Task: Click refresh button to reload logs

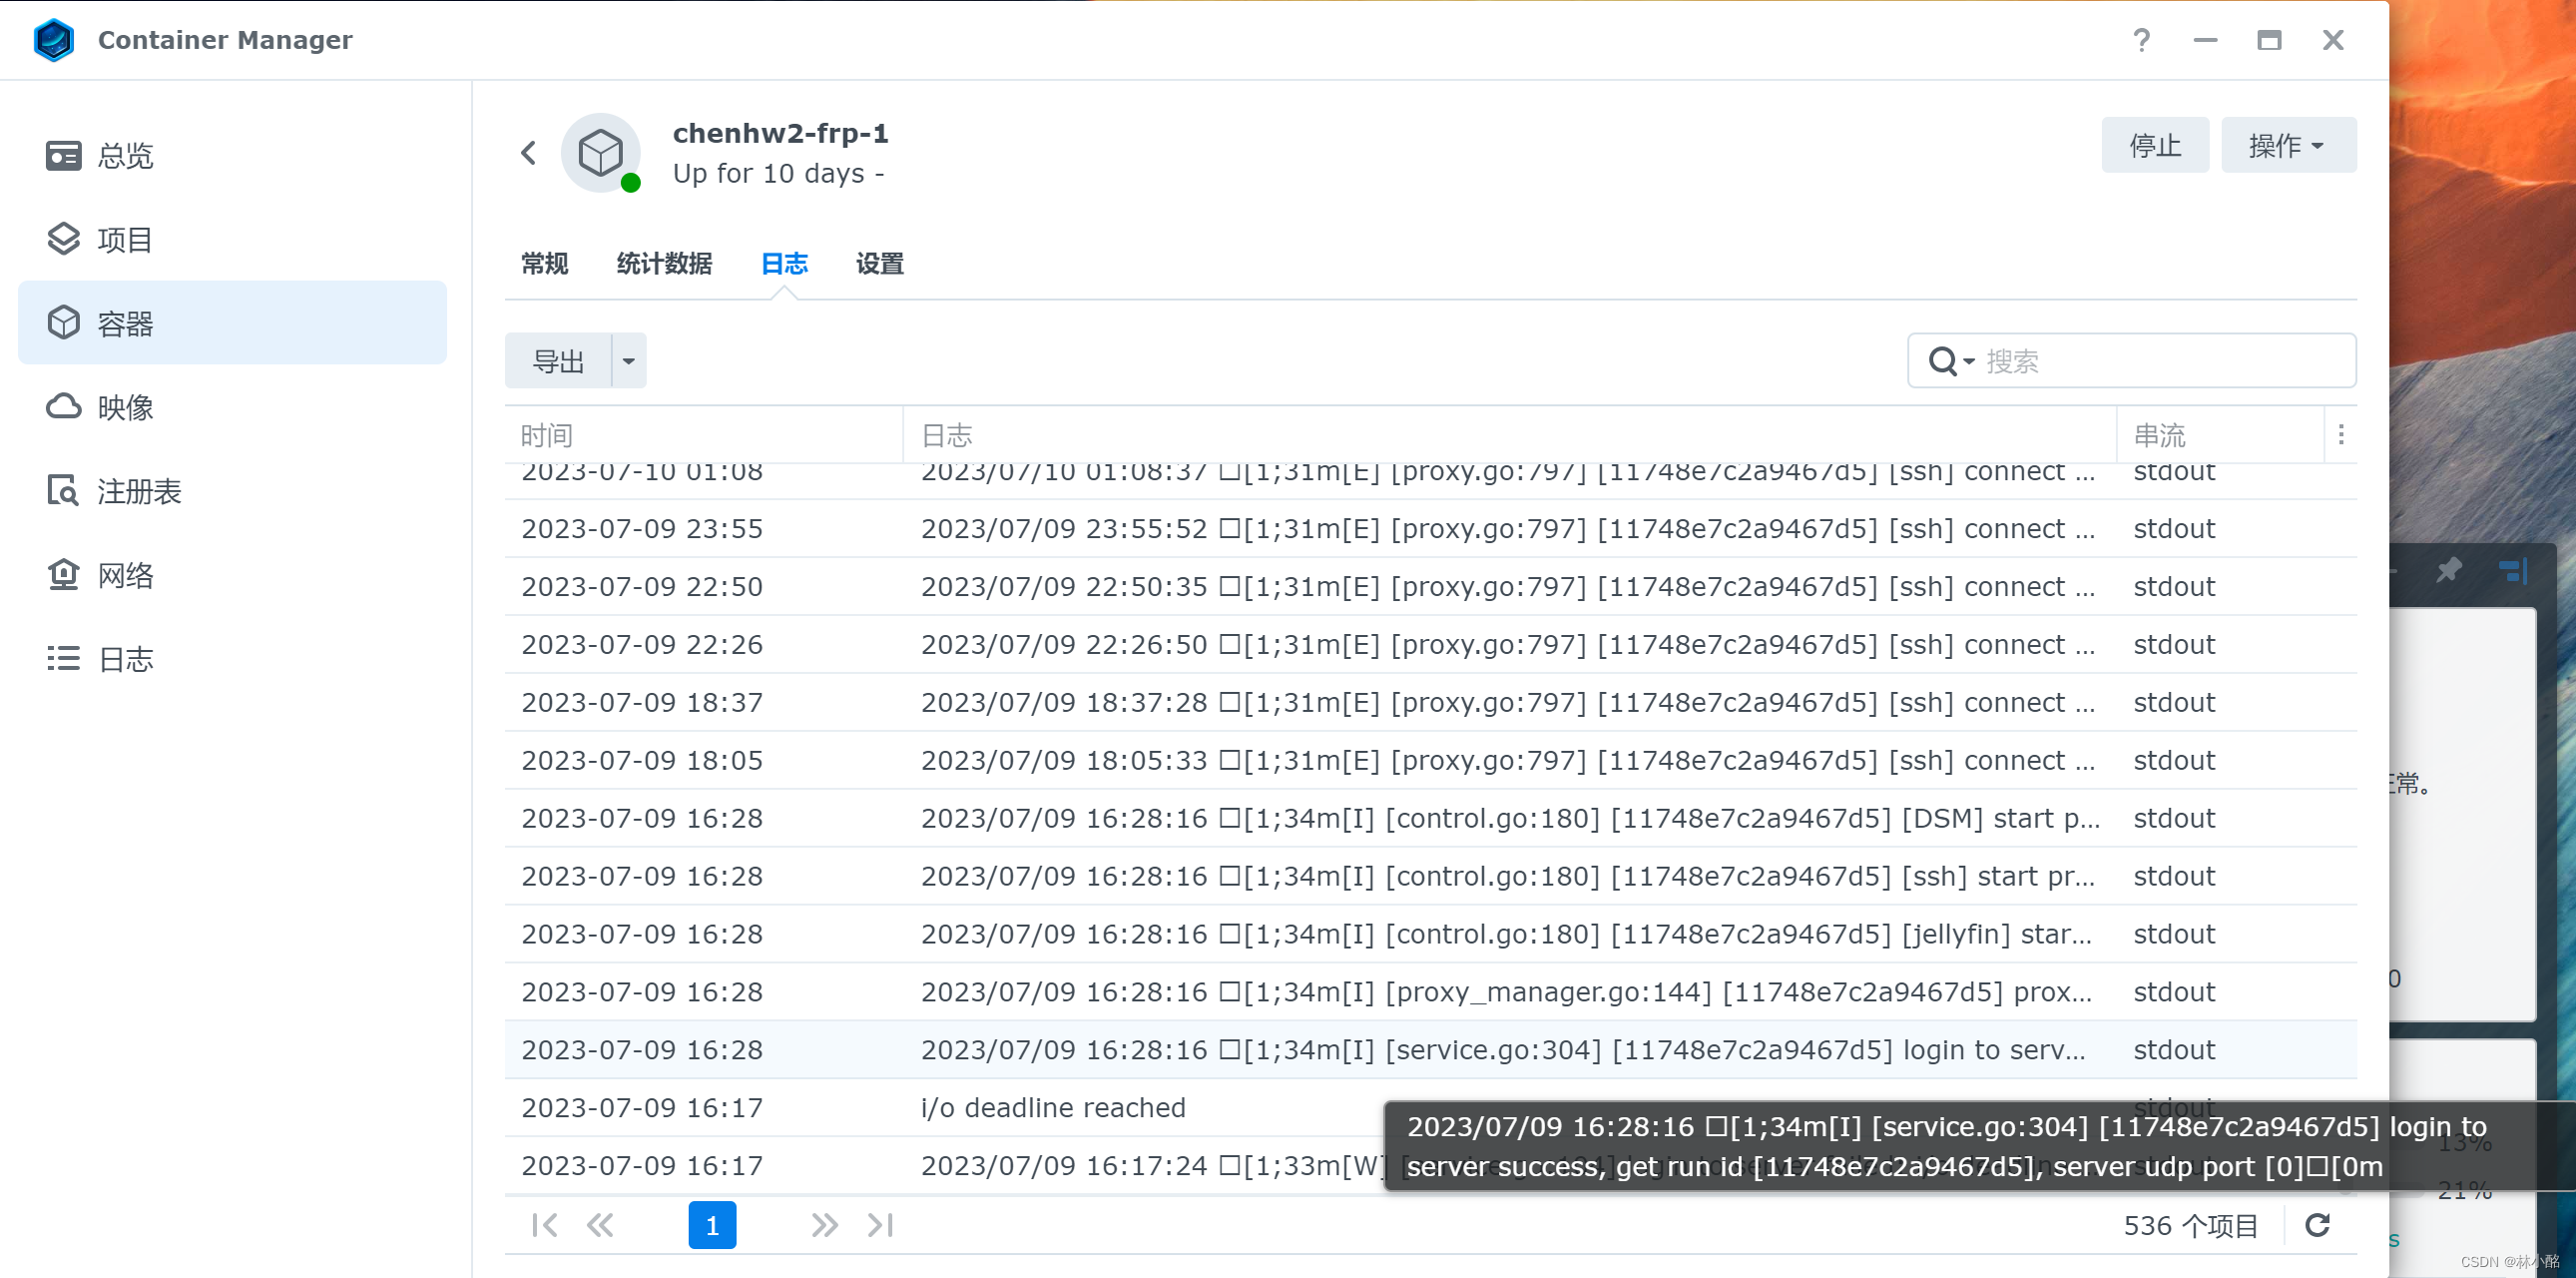Action: [x=2318, y=1224]
